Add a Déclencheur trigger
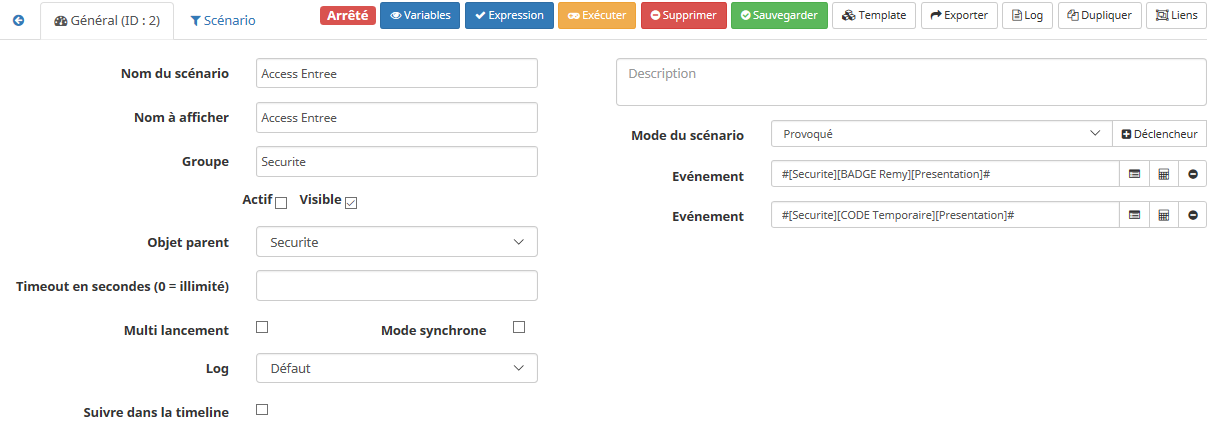 coord(1159,134)
